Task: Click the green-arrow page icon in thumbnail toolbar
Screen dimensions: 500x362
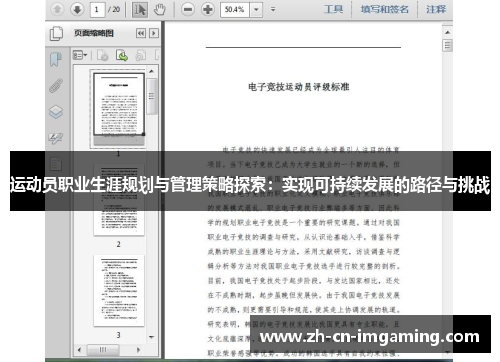Action: [122, 55]
